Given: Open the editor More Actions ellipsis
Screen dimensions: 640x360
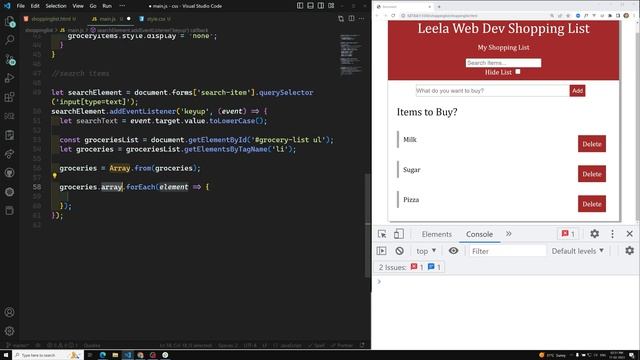Looking at the screenshot, I should [x=362, y=19].
